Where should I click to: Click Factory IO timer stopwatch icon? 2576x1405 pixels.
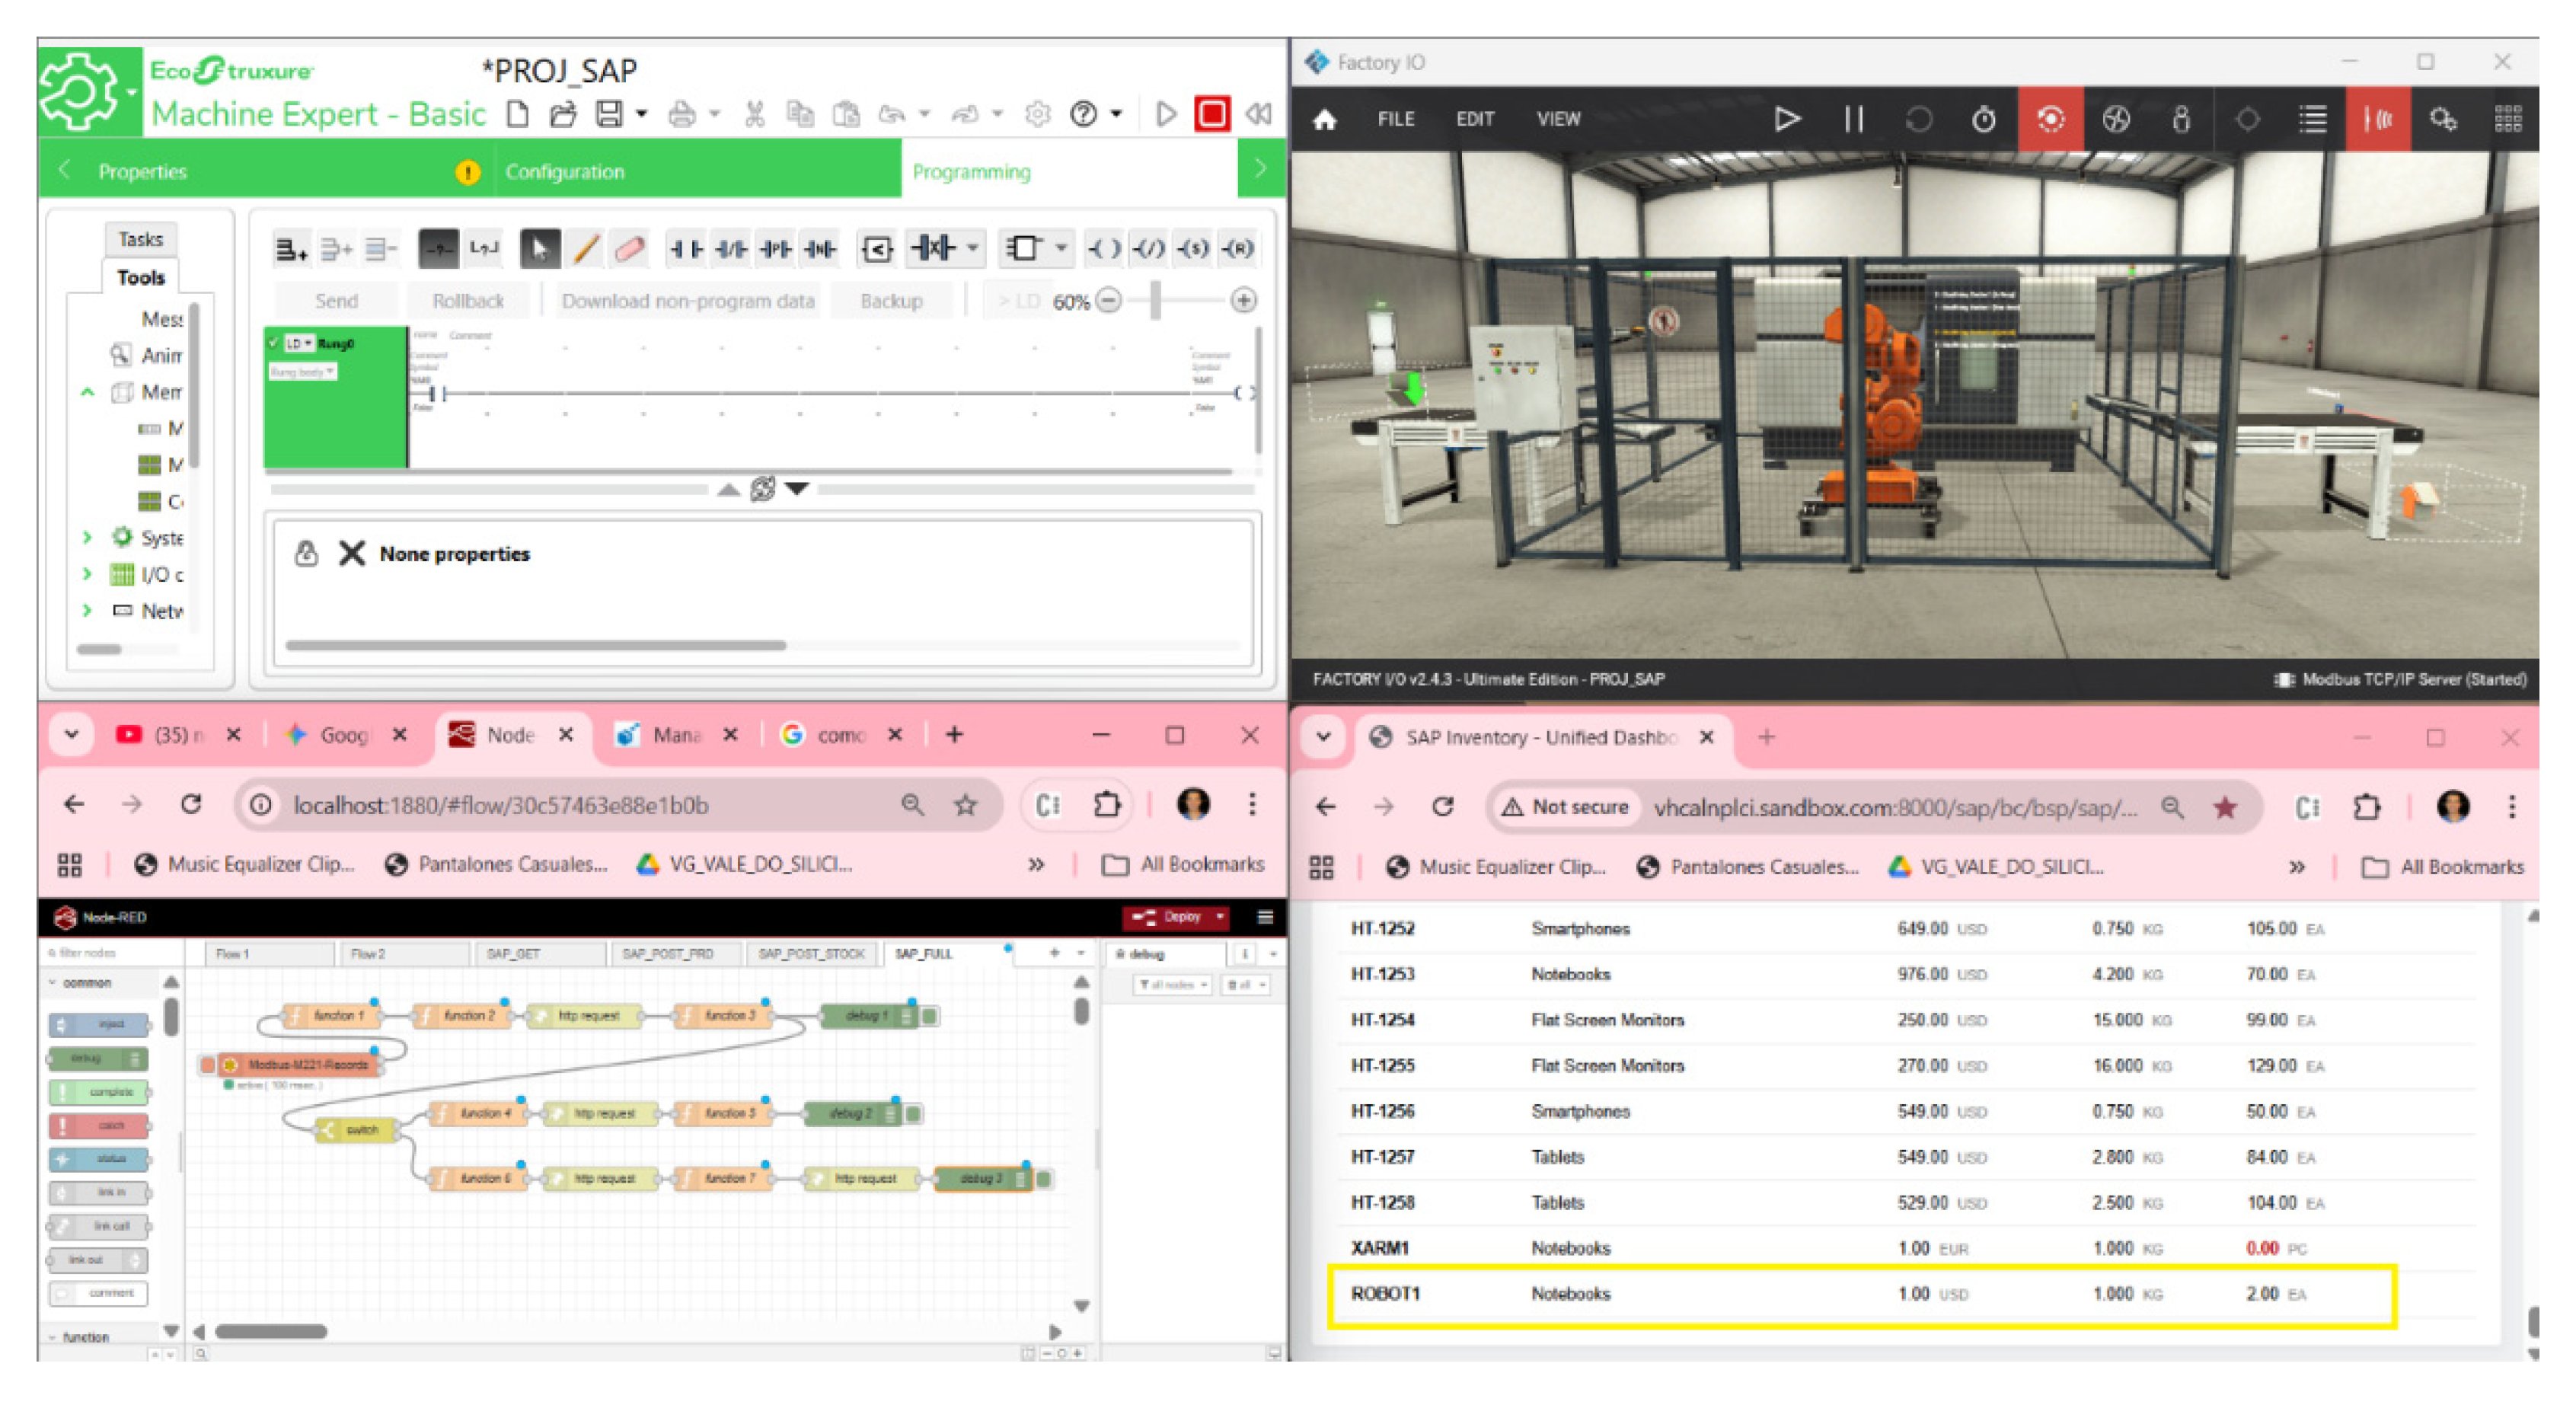[x=1984, y=119]
